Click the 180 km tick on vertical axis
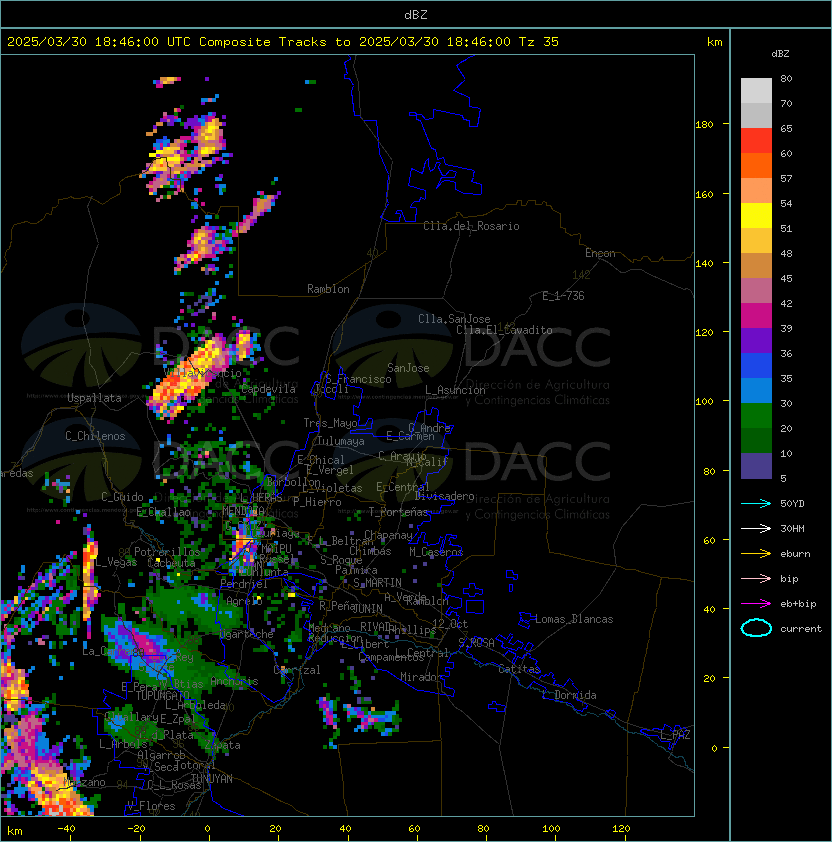This screenshot has width=832, height=842. (704, 125)
